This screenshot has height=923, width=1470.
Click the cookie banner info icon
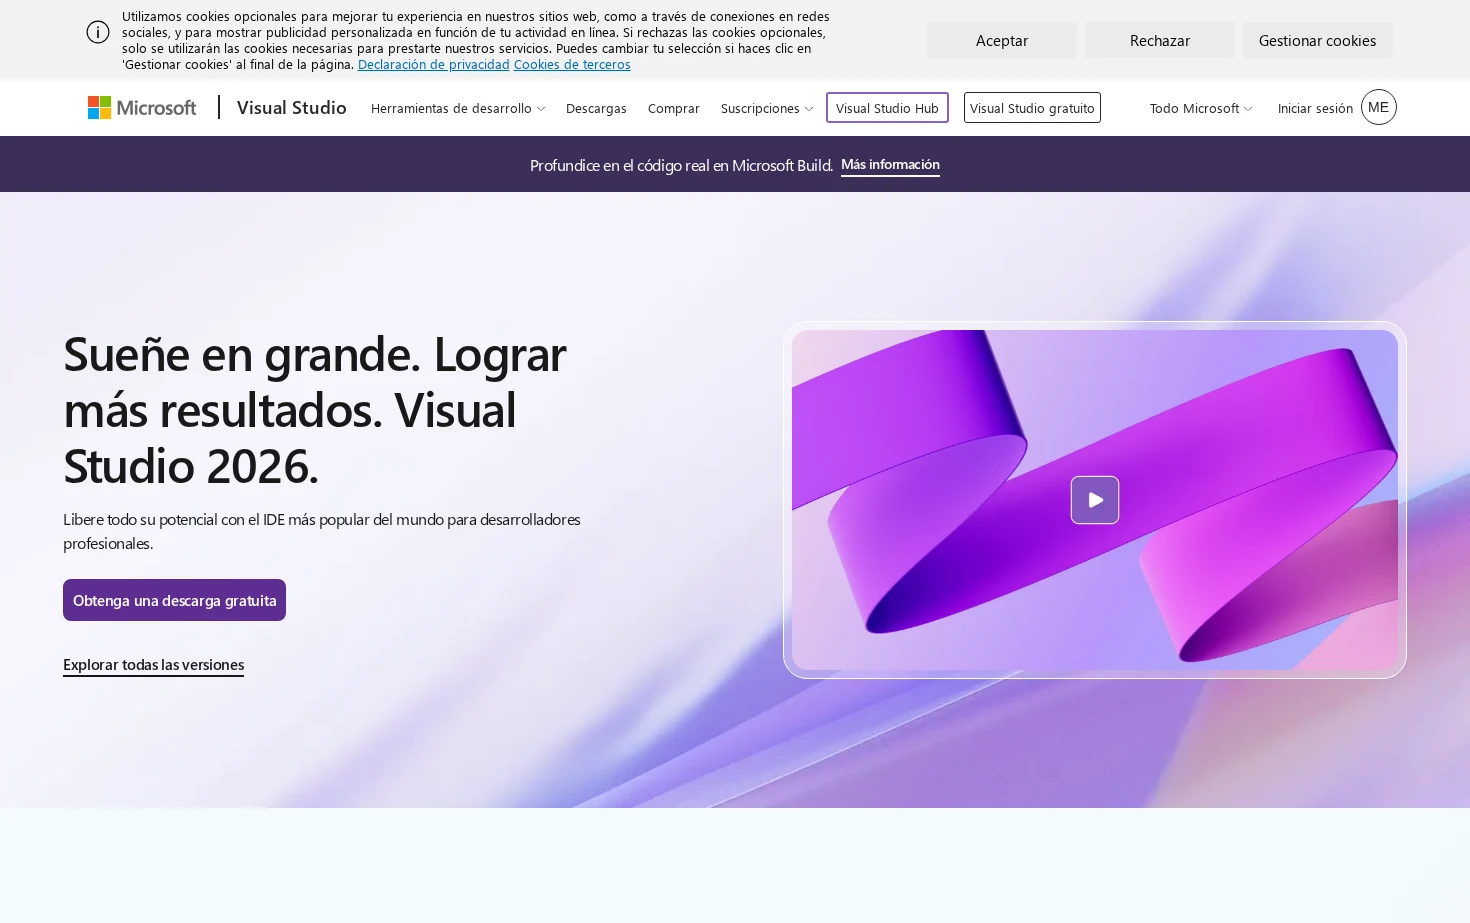(x=98, y=33)
